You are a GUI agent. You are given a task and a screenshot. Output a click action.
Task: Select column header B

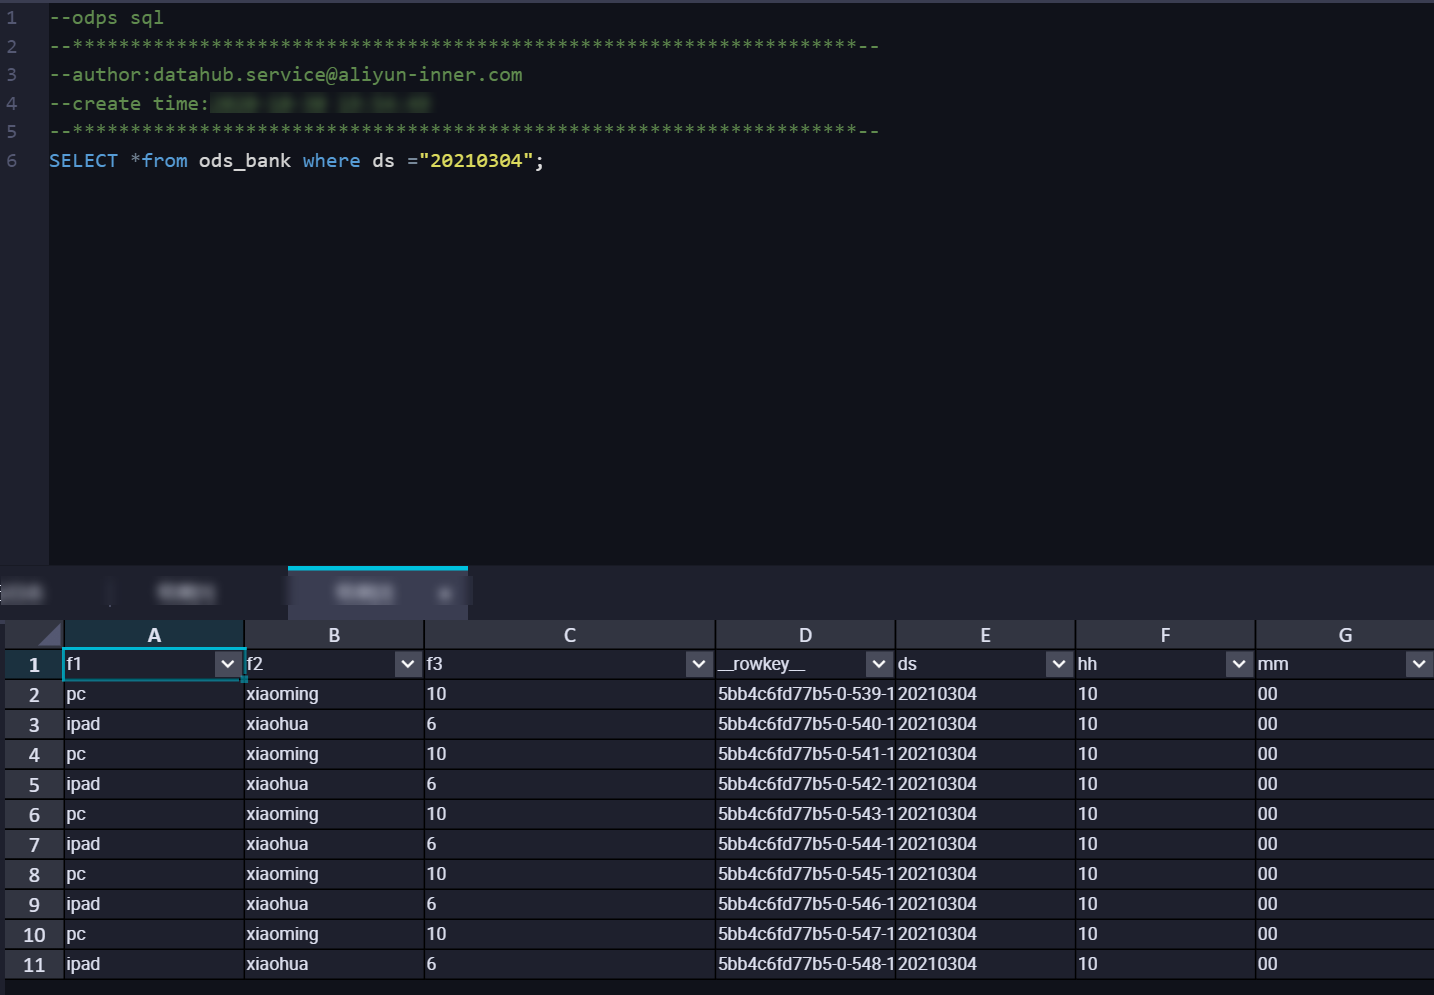tap(334, 635)
